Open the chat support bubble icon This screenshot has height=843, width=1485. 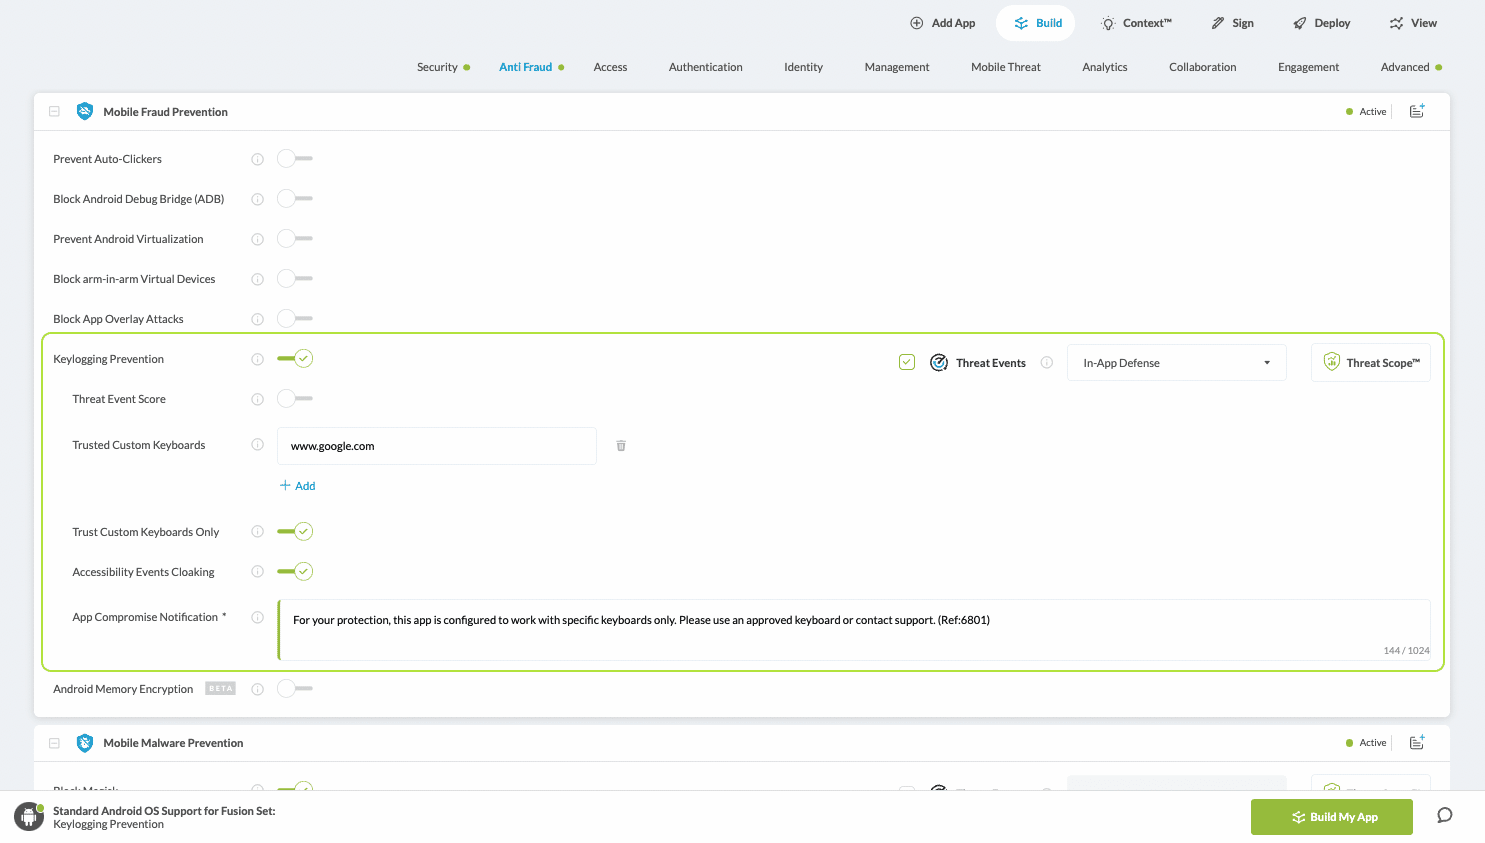[1444, 815]
